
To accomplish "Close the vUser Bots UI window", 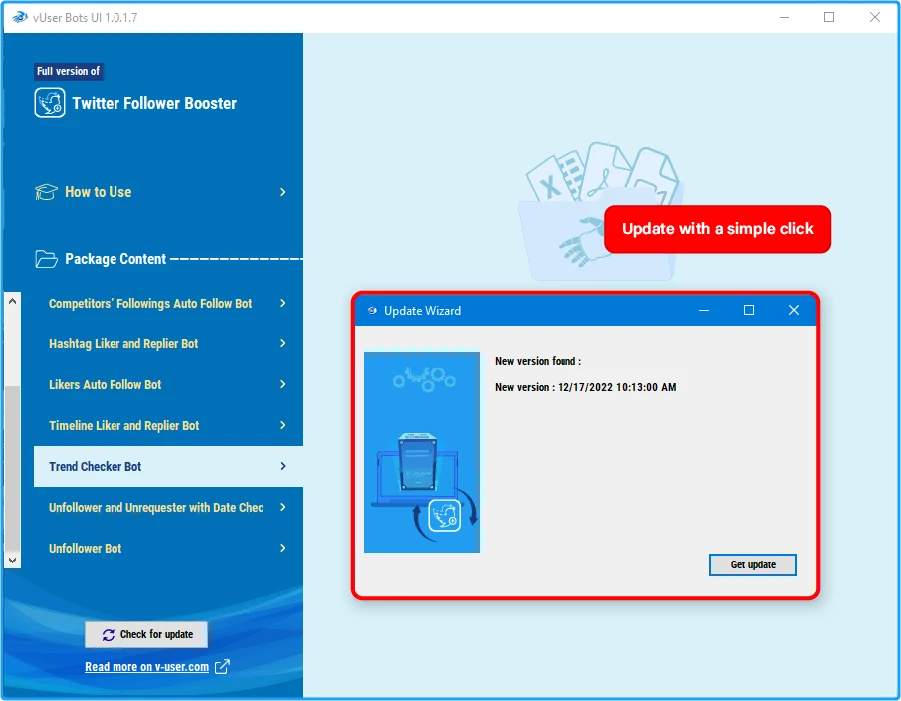I will coord(875,17).
